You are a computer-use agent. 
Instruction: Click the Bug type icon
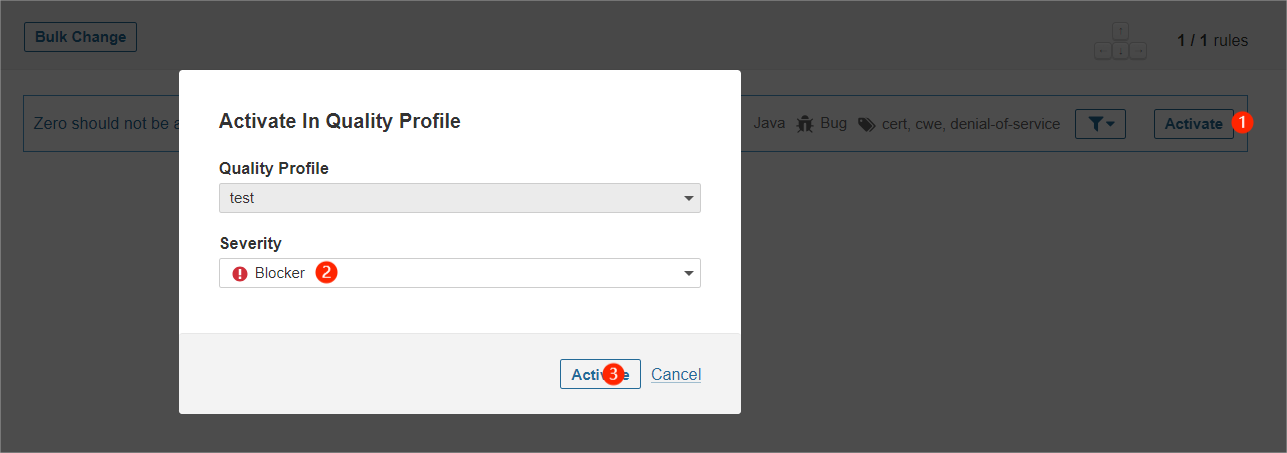(x=804, y=124)
